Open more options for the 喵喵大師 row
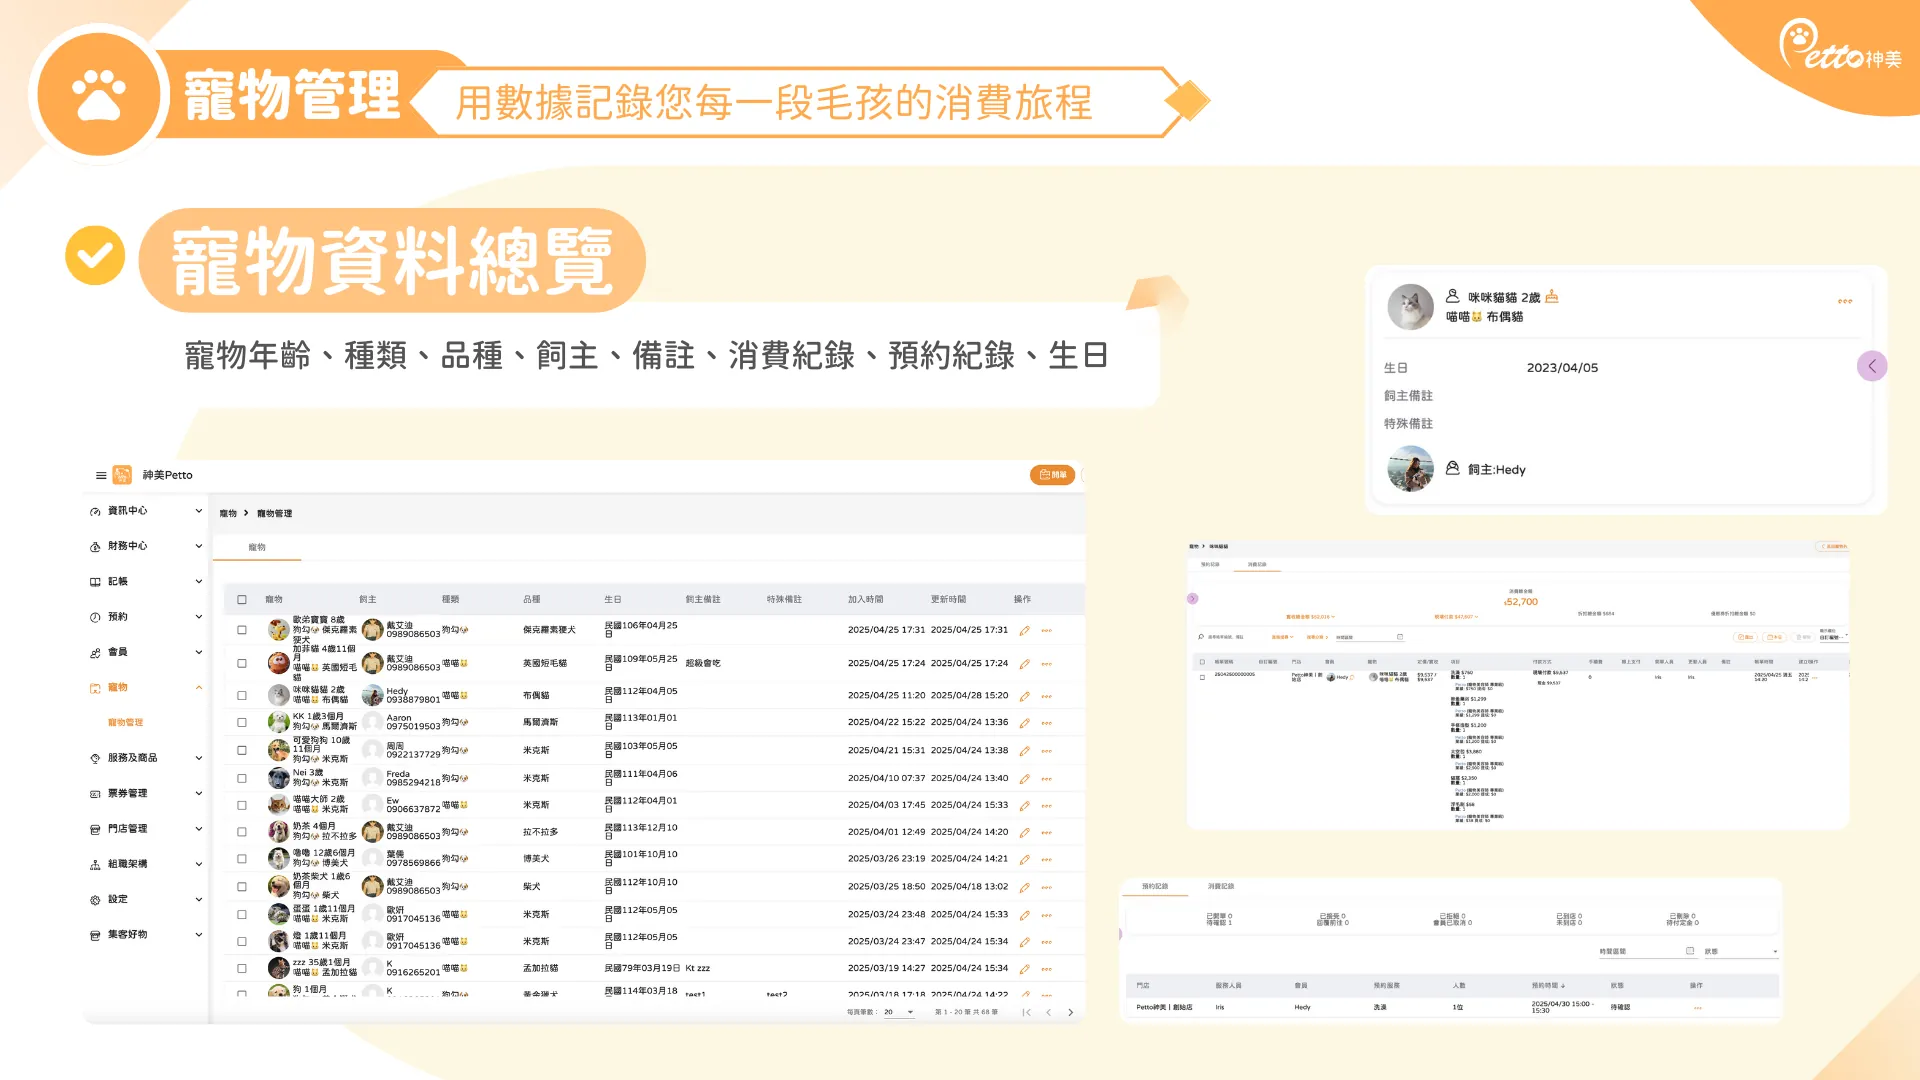This screenshot has height=1080, width=1920. (1047, 806)
